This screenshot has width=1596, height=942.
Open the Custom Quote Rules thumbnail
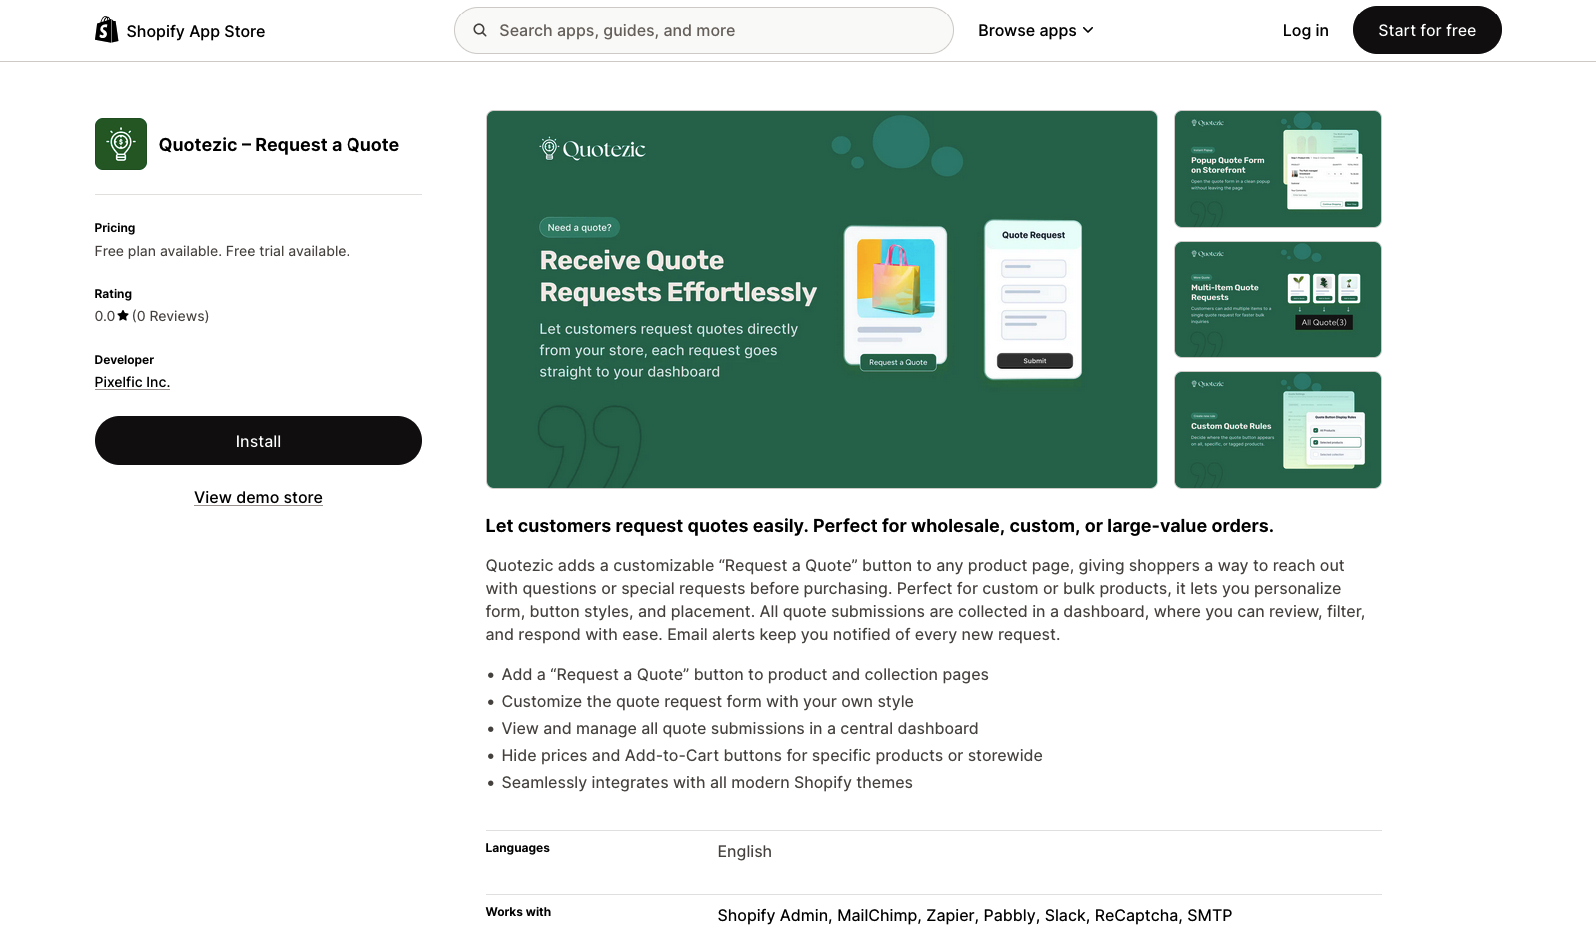1277,430
